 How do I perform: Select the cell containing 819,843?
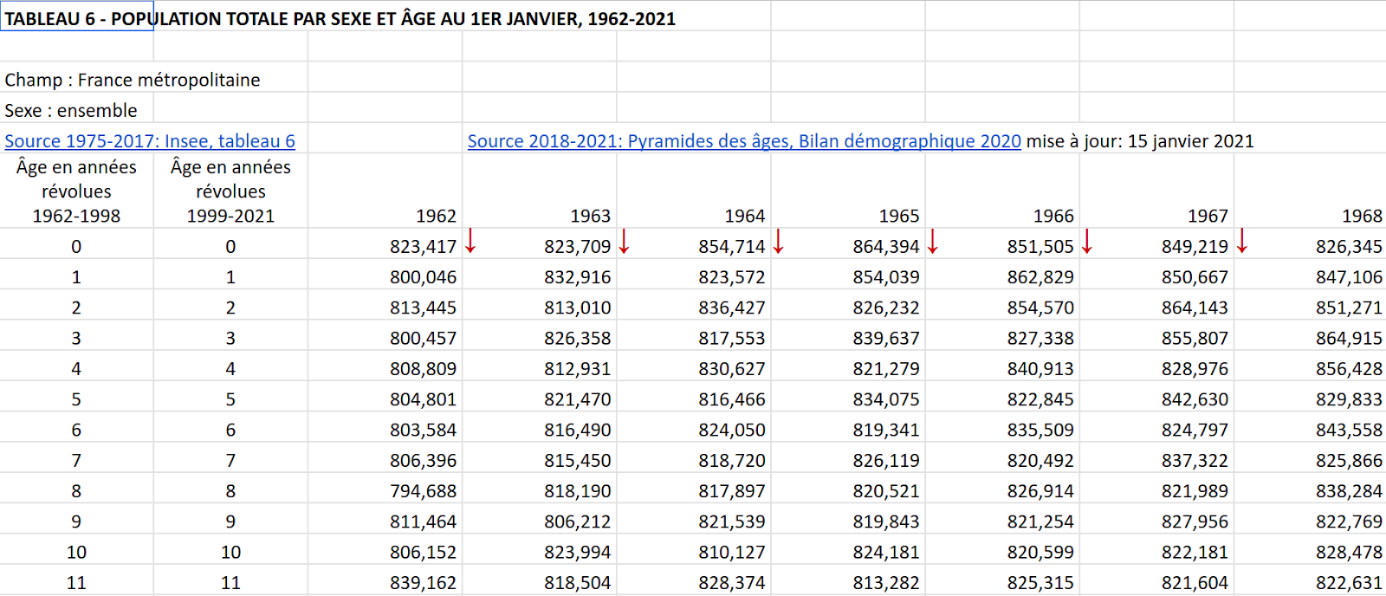point(848,521)
